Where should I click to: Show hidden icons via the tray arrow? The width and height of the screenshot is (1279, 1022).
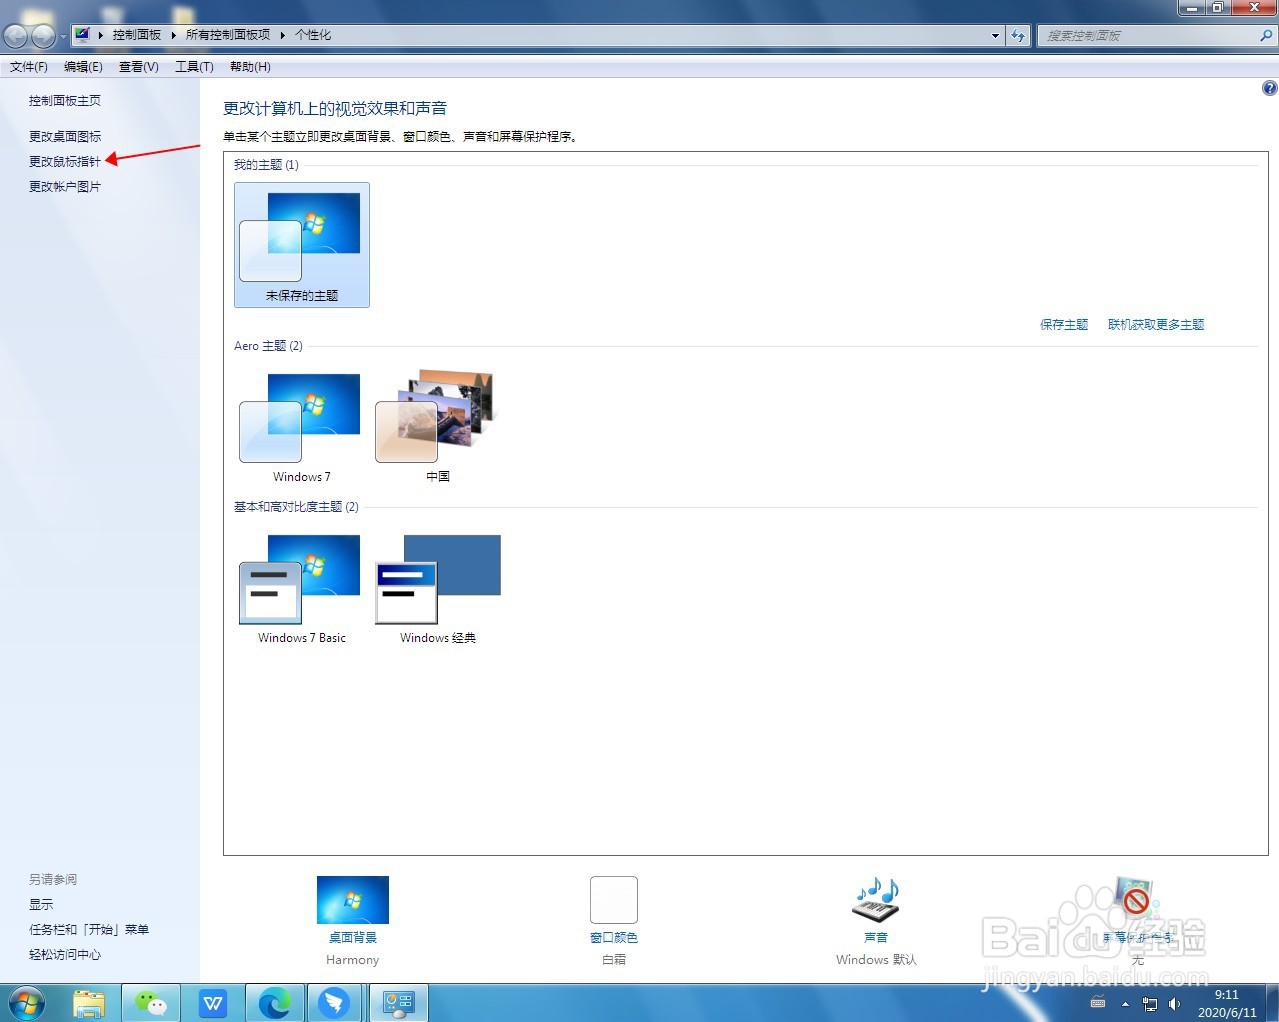[1124, 1003]
